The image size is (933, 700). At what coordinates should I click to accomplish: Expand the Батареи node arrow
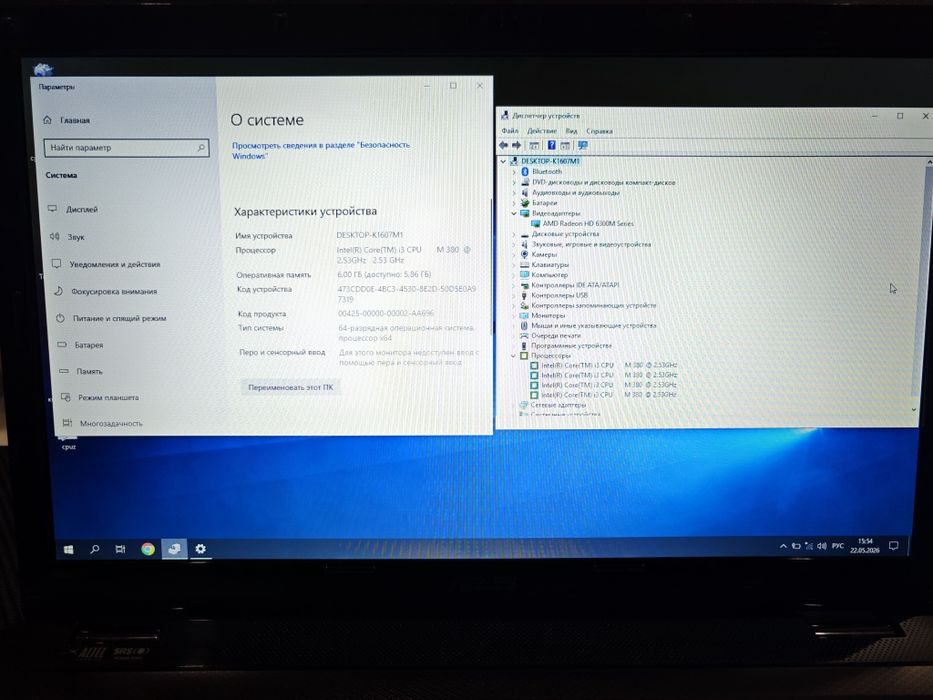pyautogui.click(x=514, y=203)
